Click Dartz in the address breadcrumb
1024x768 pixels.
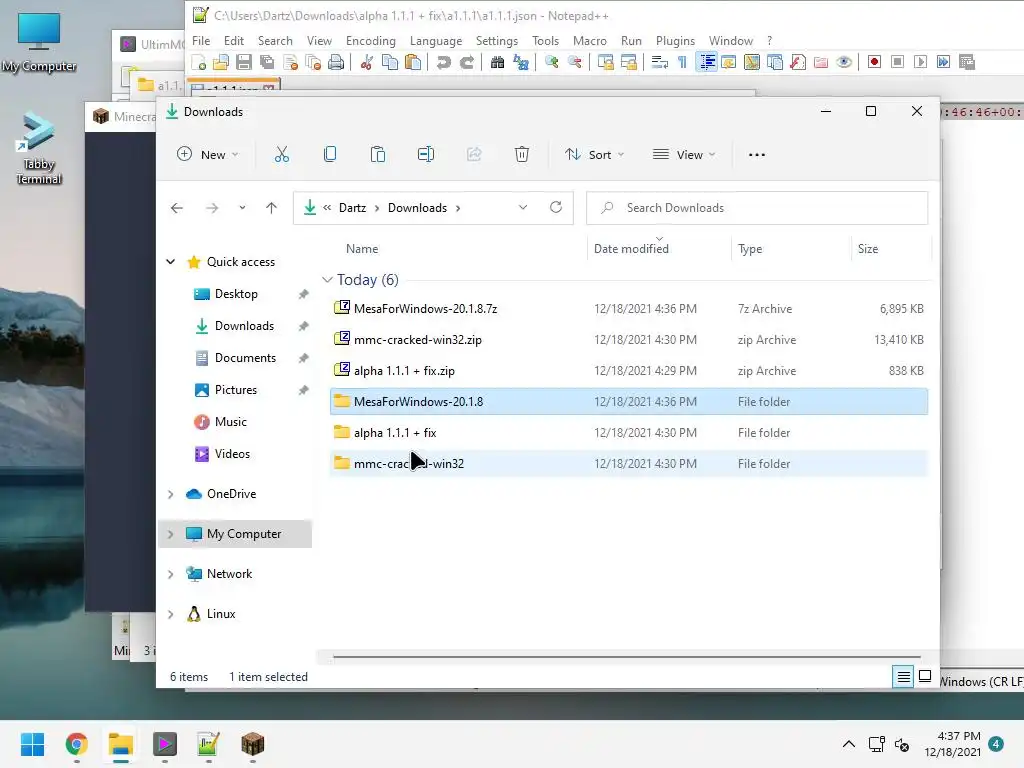click(x=352, y=208)
